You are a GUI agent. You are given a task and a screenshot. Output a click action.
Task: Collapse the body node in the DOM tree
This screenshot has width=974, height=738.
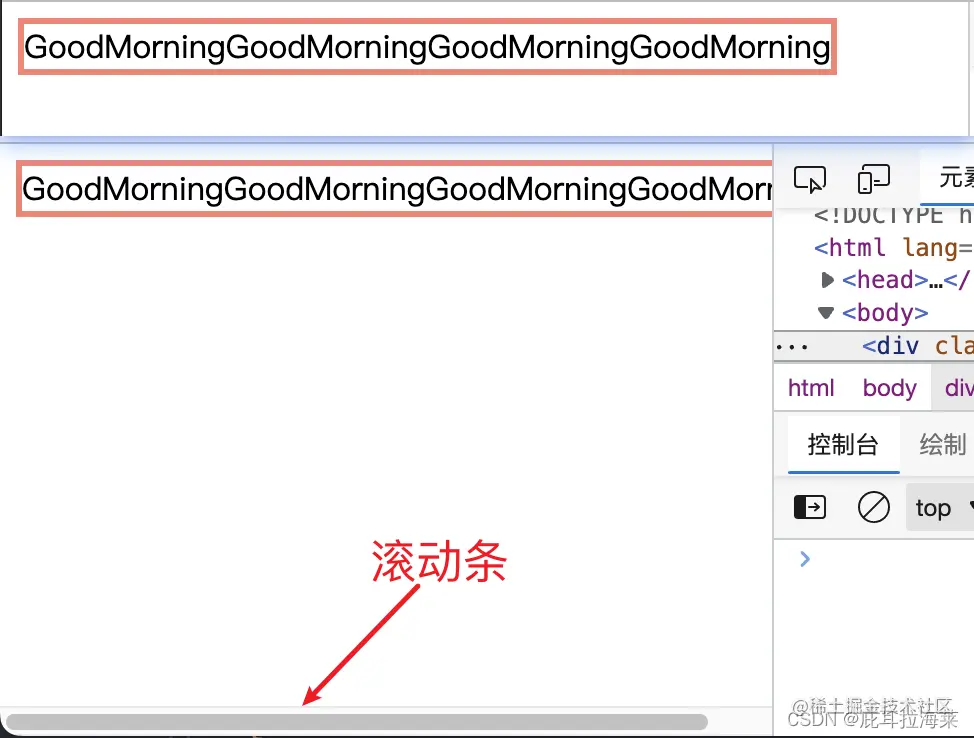point(827,313)
